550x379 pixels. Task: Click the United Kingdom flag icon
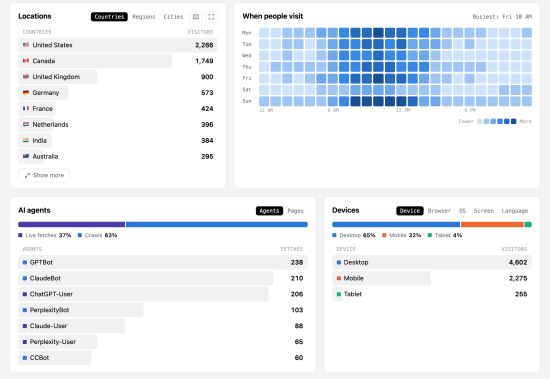[26, 77]
